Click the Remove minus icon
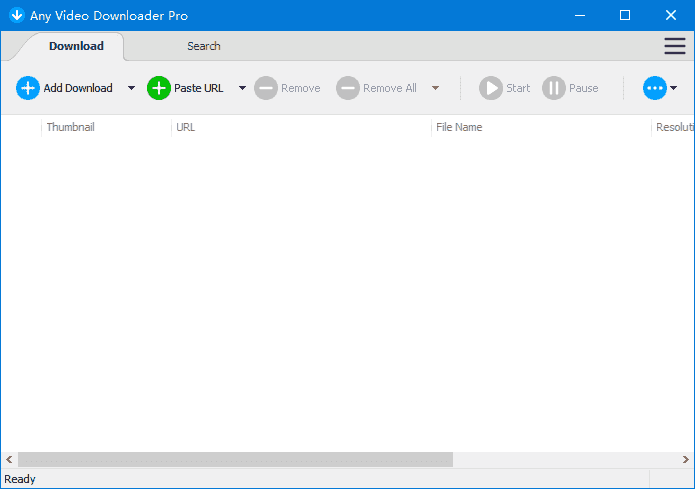 click(x=266, y=88)
